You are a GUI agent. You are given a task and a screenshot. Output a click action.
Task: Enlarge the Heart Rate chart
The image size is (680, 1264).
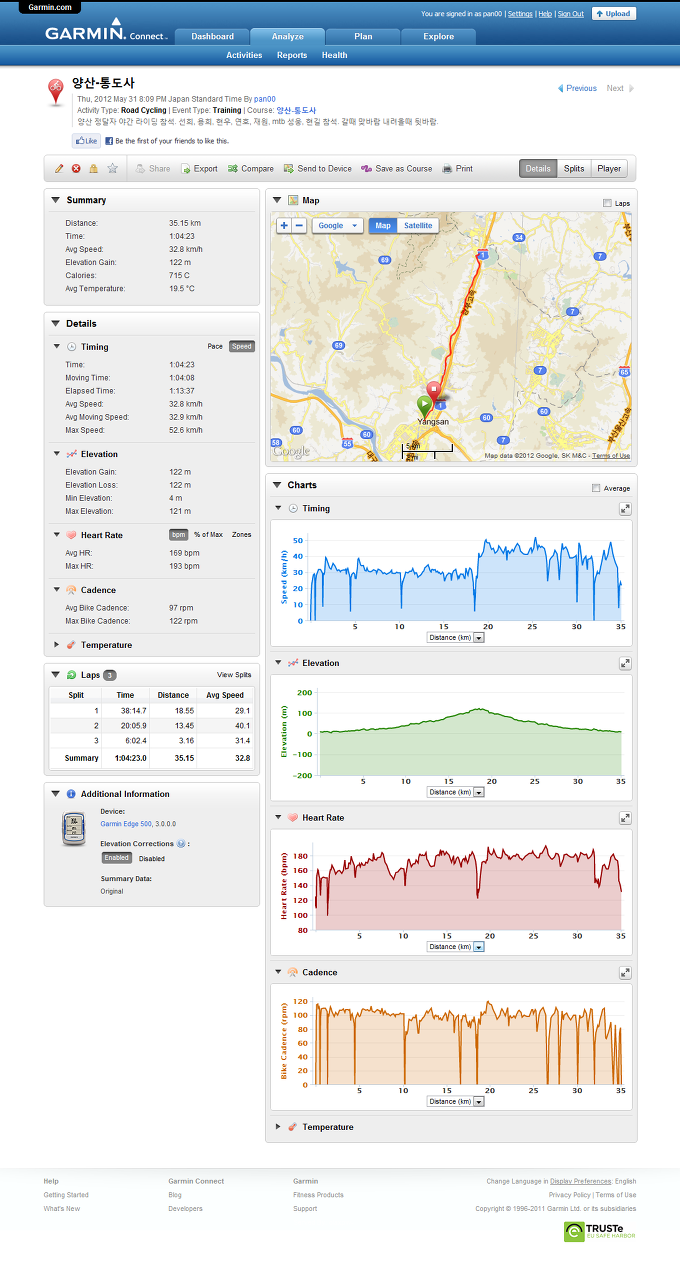point(625,817)
